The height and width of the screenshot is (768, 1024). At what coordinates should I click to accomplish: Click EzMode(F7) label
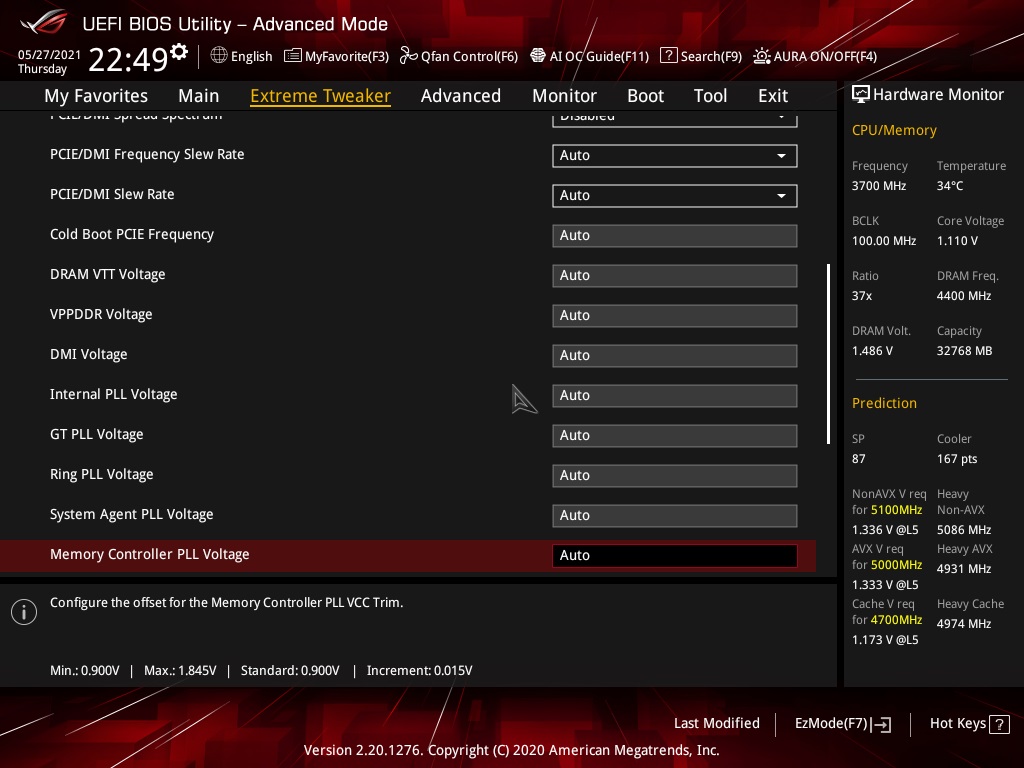pyautogui.click(x=831, y=724)
